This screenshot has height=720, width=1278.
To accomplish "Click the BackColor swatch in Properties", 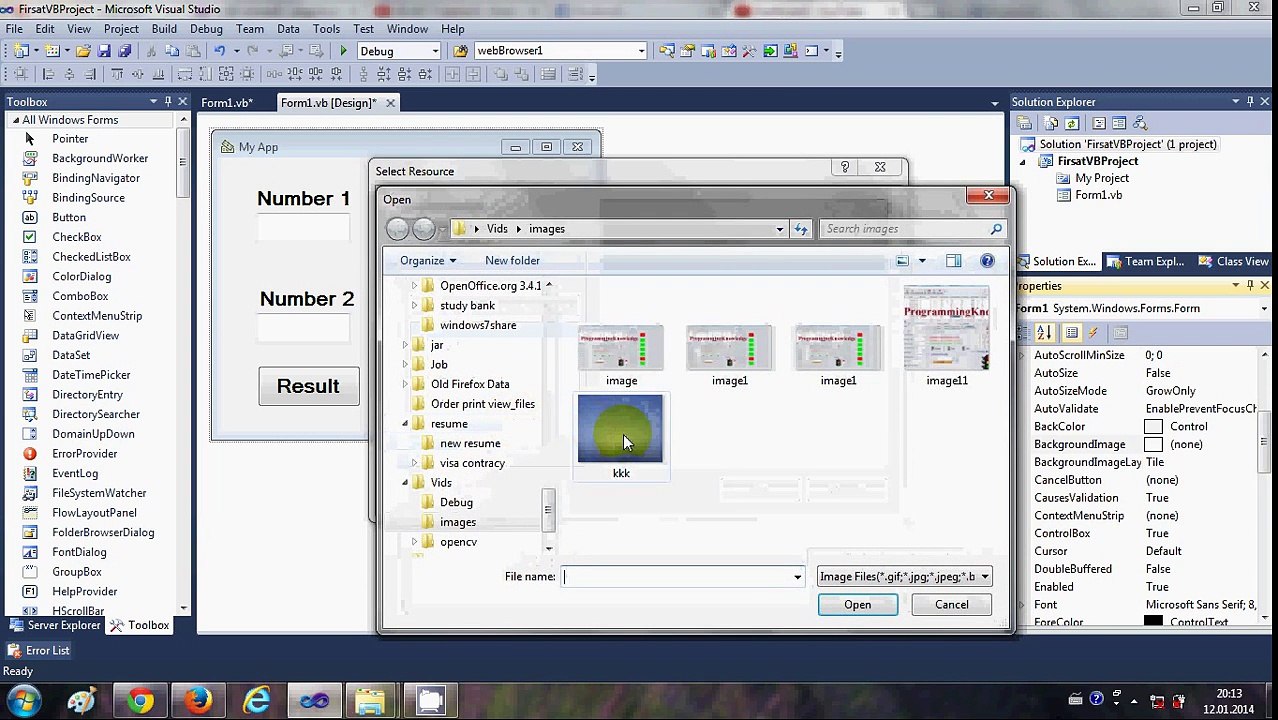I will pos(1153,427).
